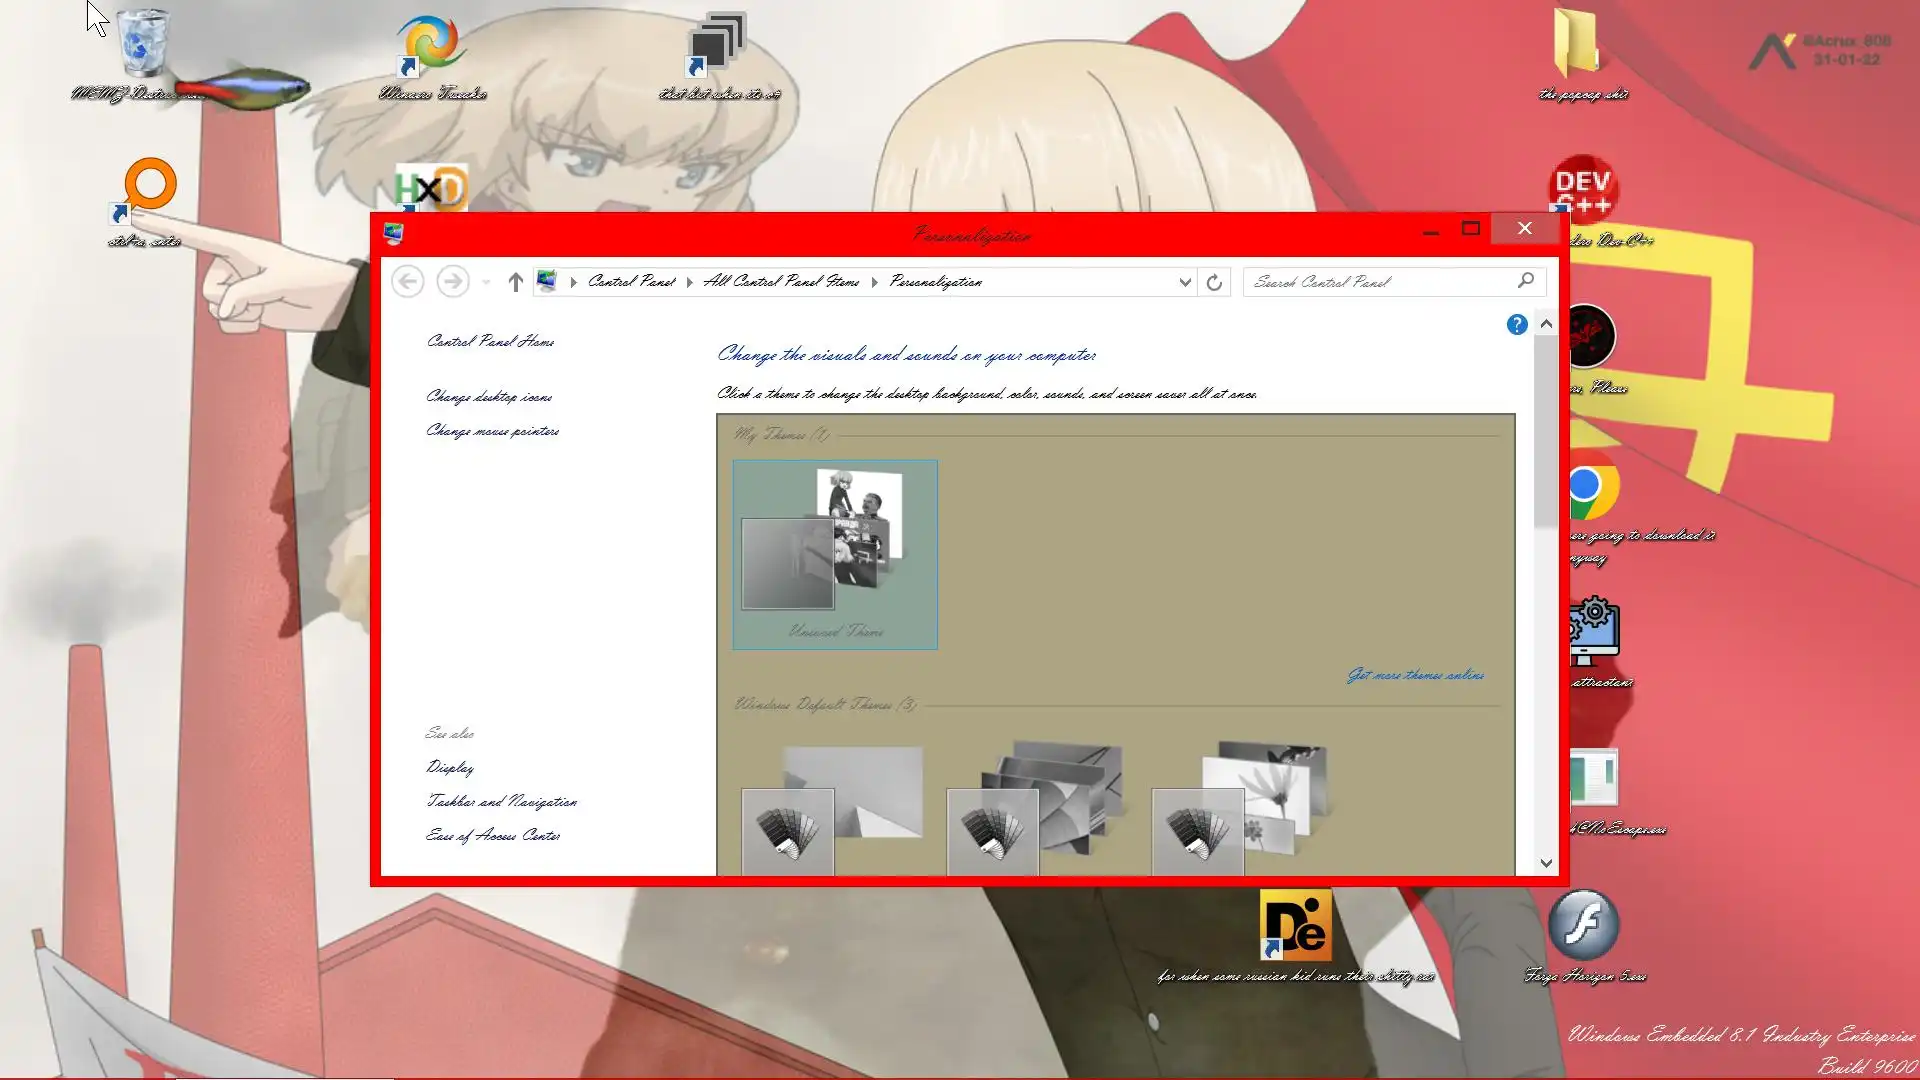Open the blue Help question mark icon
This screenshot has height=1080, width=1920.
pyautogui.click(x=1516, y=325)
